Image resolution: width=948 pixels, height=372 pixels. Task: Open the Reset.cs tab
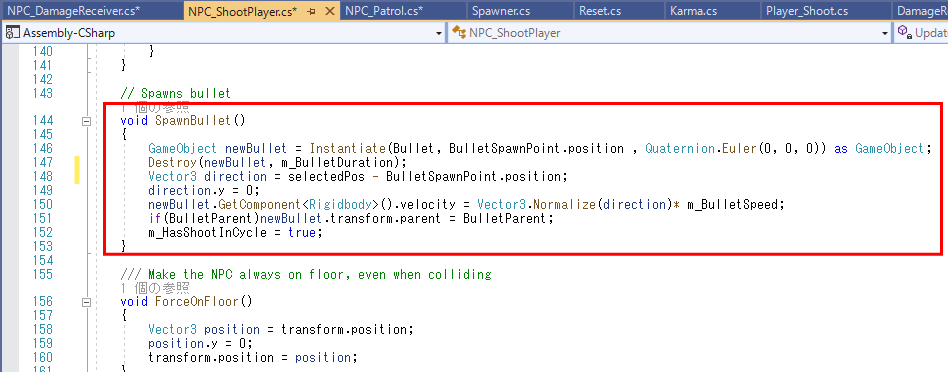click(x=600, y=11)
